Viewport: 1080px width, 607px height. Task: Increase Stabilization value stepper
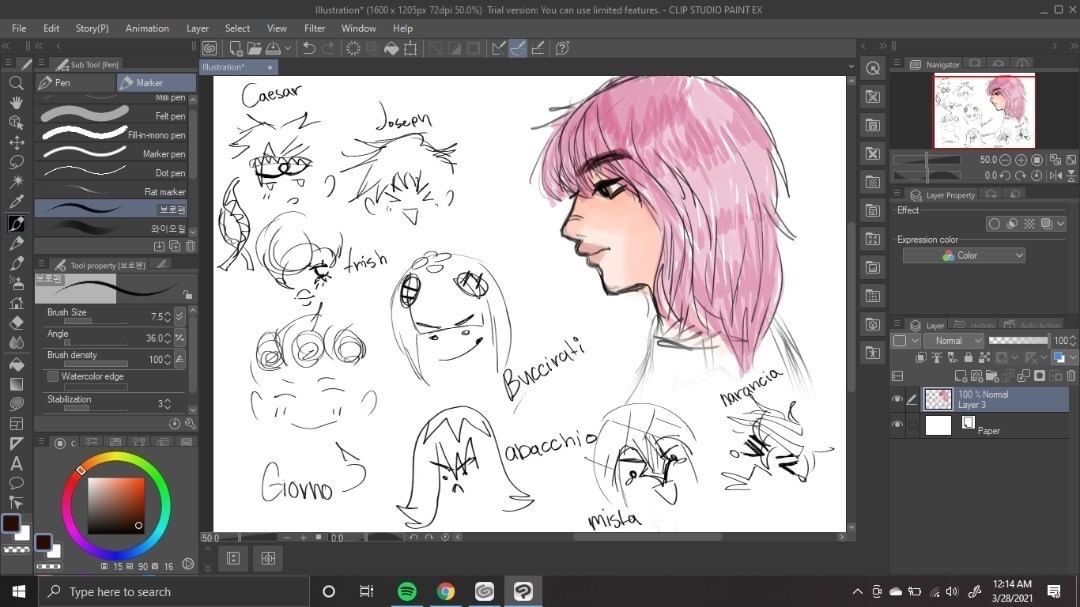[x=167, y=400]
